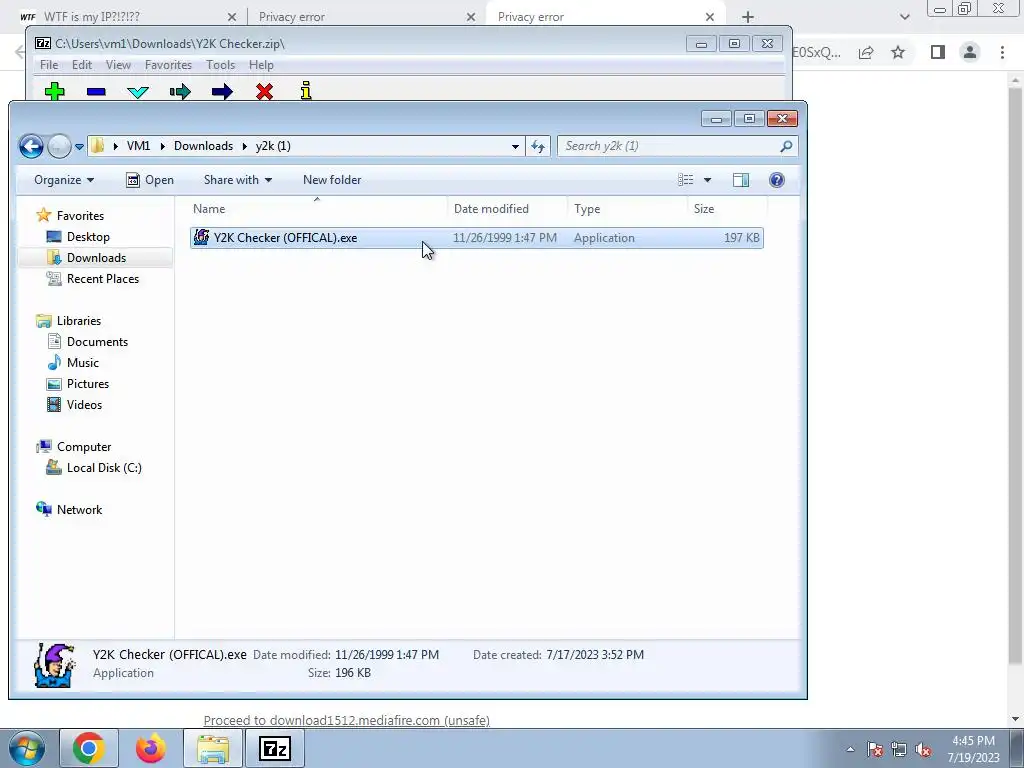1024x768 pixels.
Task: Click the 7-Zip Delete red X icon
Action: 264,91
